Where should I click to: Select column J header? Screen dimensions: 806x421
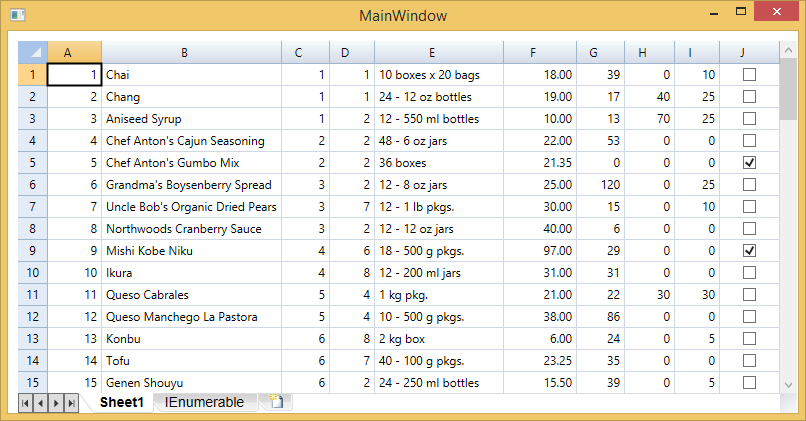[749, 52]
